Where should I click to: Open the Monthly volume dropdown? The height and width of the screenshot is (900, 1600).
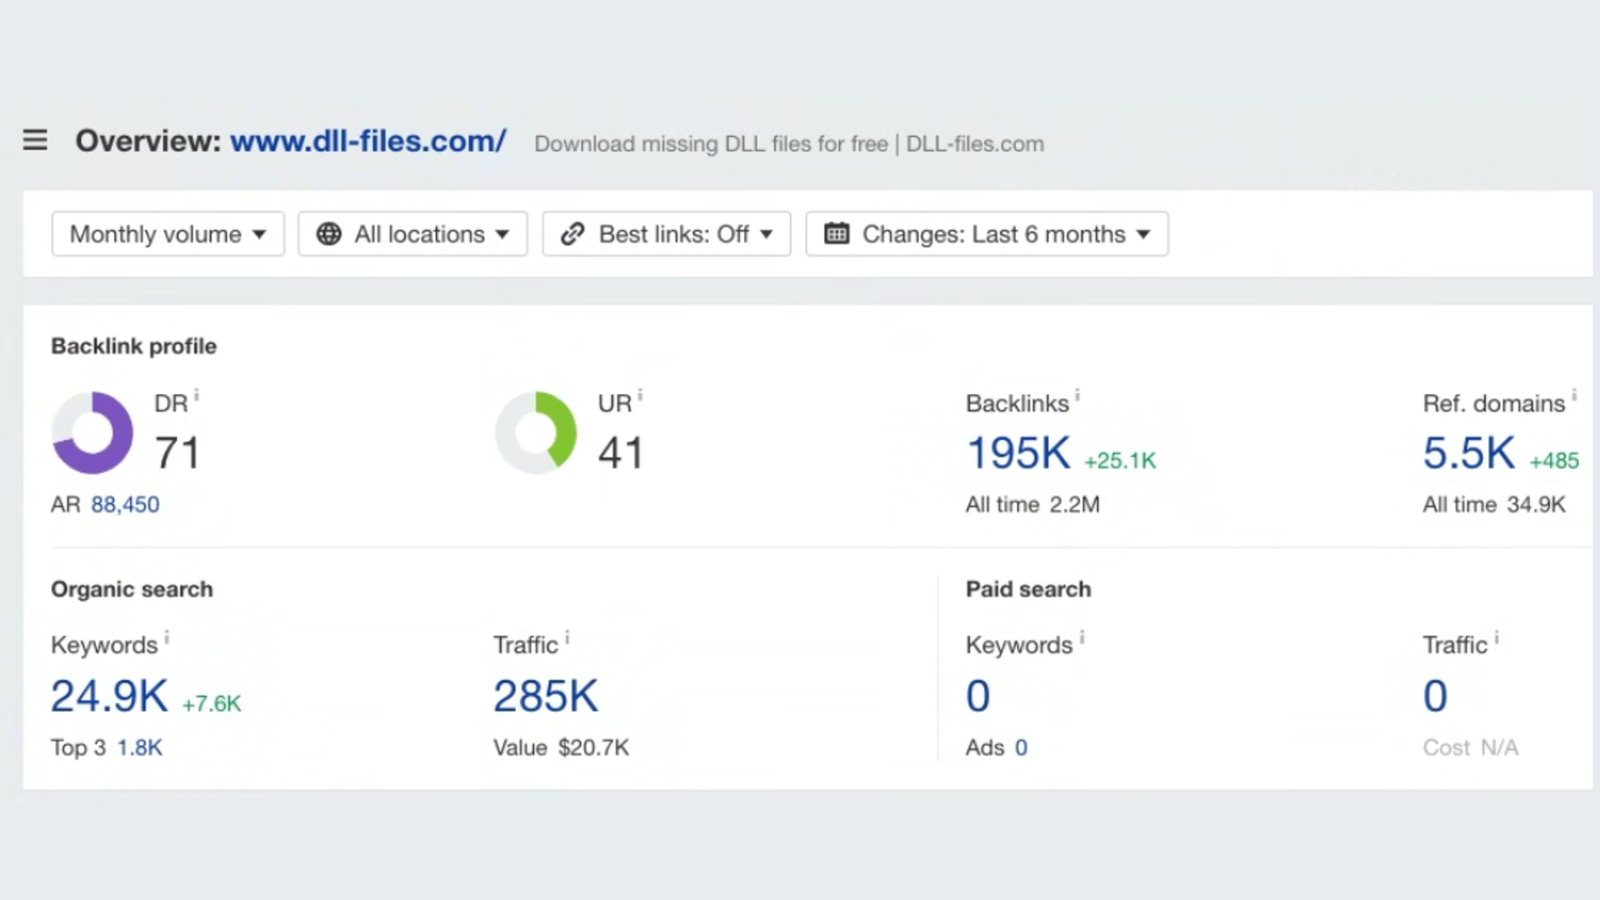167,234
